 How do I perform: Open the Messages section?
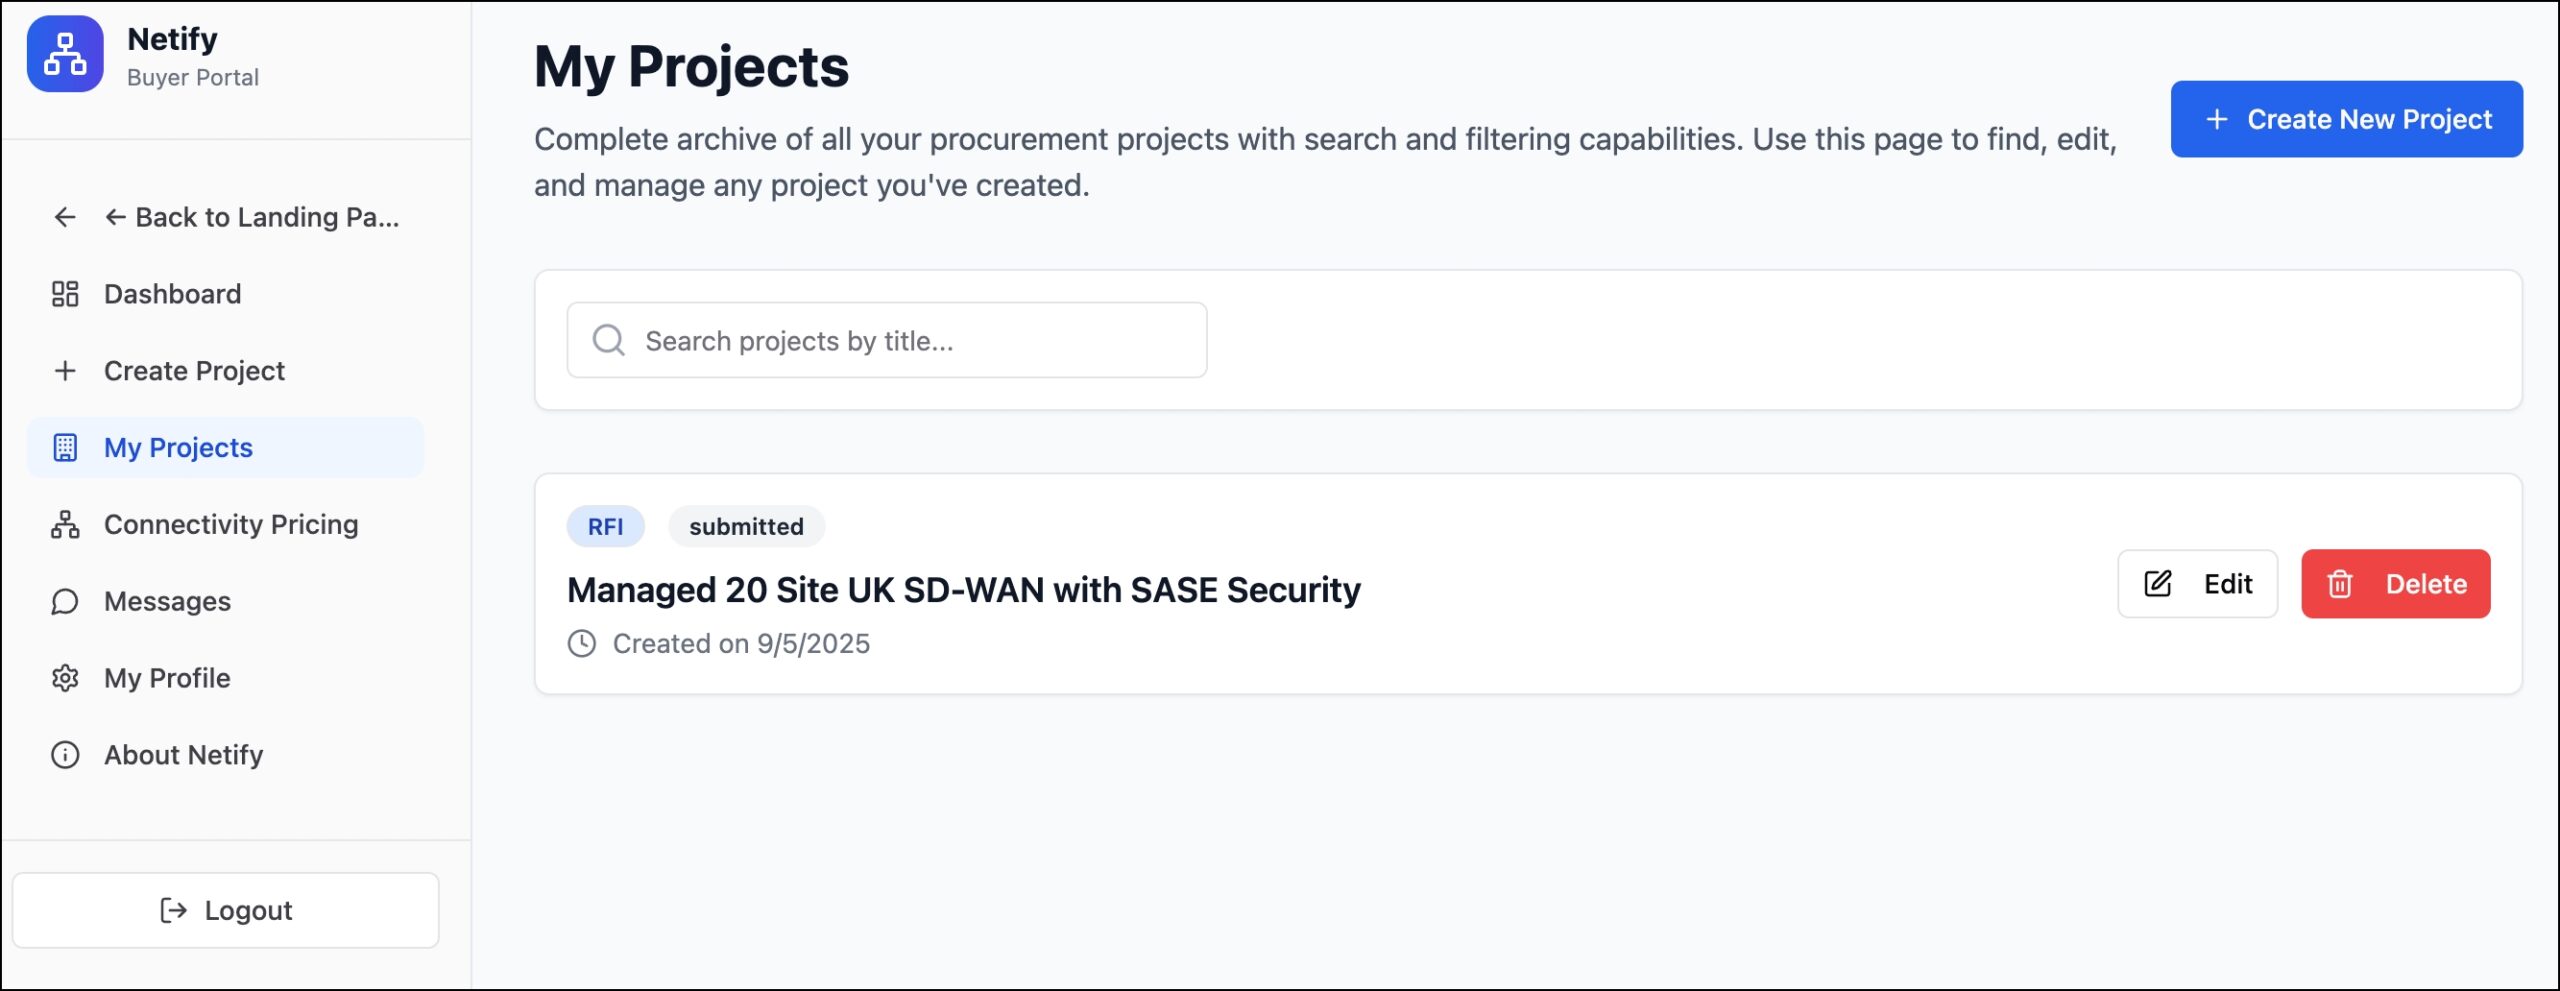(167, 601)
